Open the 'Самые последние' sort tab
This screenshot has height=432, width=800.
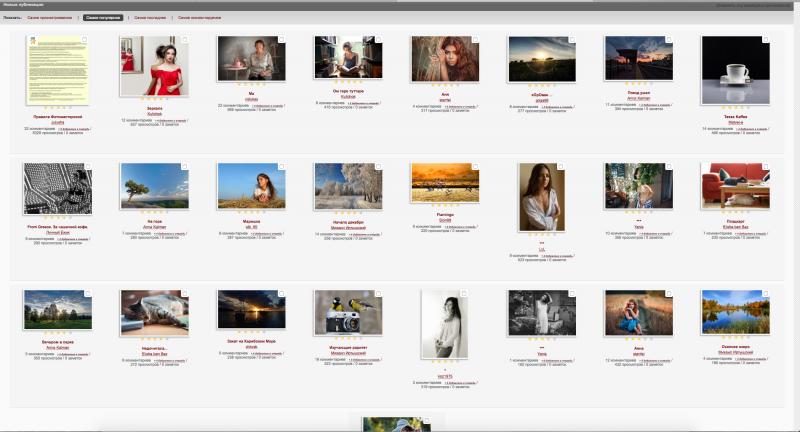point(150,17)
